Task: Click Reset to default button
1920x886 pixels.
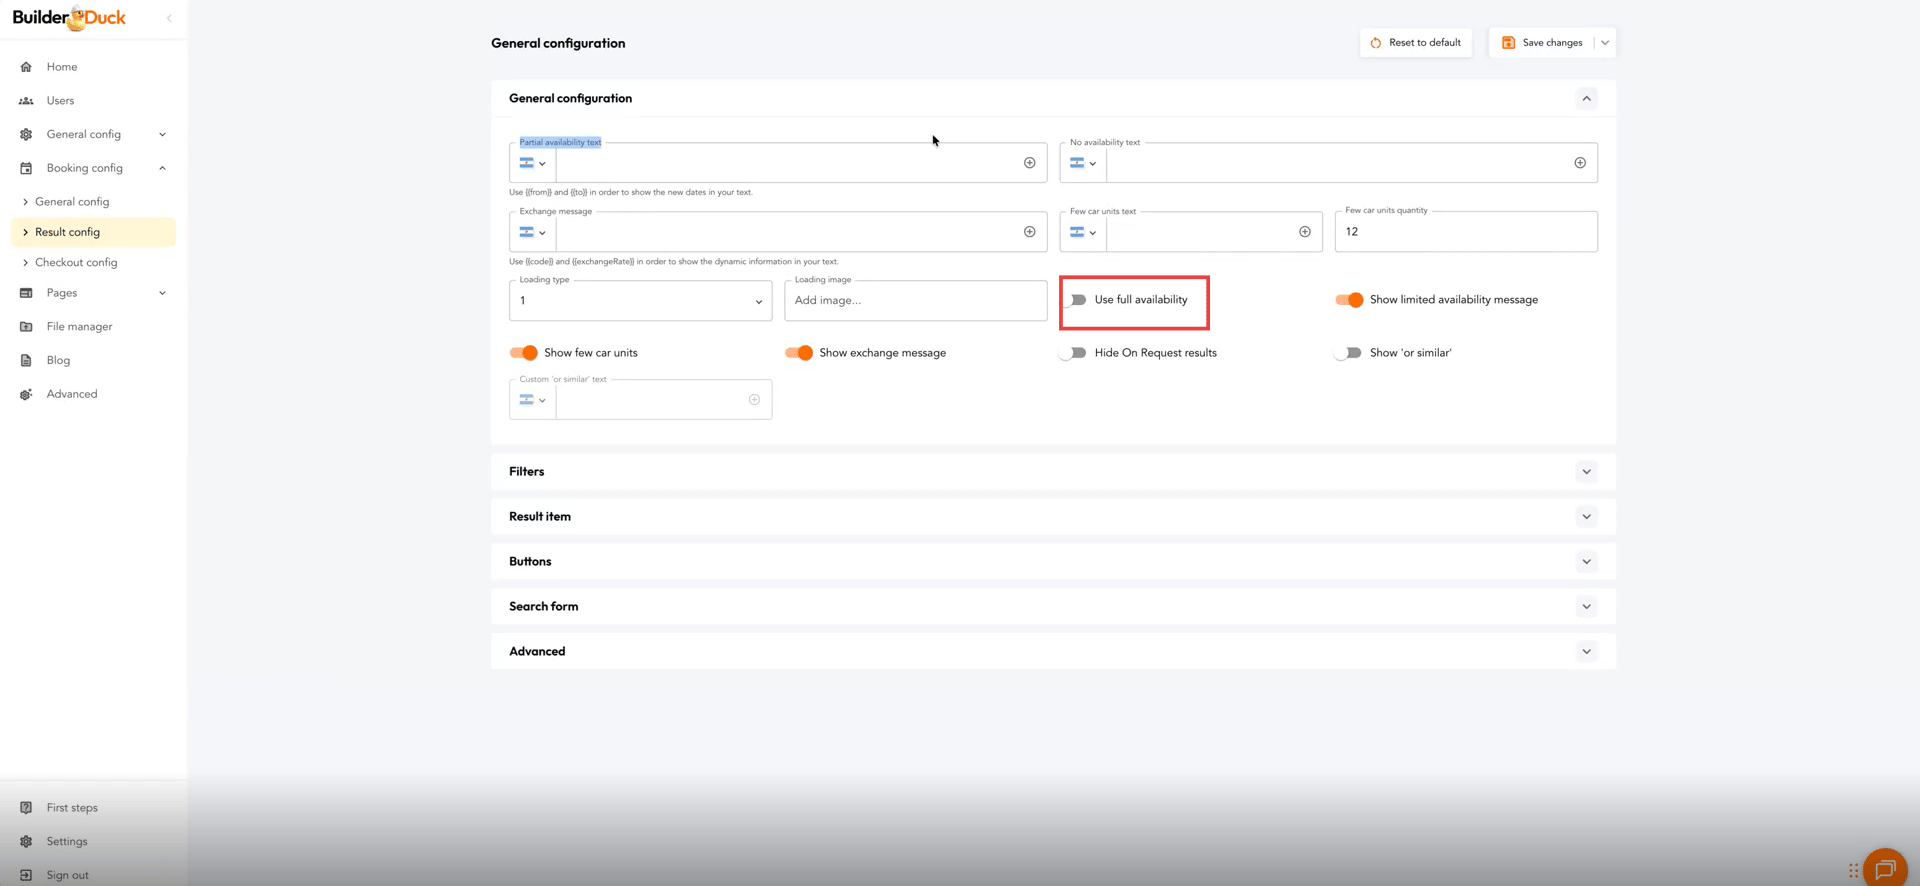Action: pyautogui.click(x=1415, y=43)
